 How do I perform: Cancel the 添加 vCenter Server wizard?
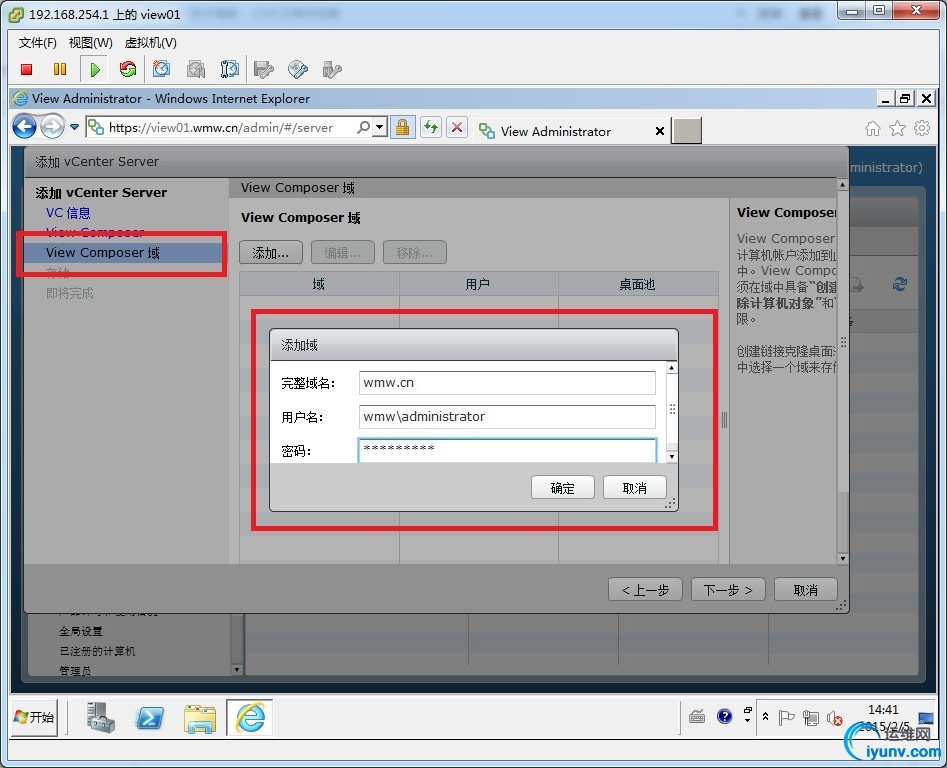805,590
